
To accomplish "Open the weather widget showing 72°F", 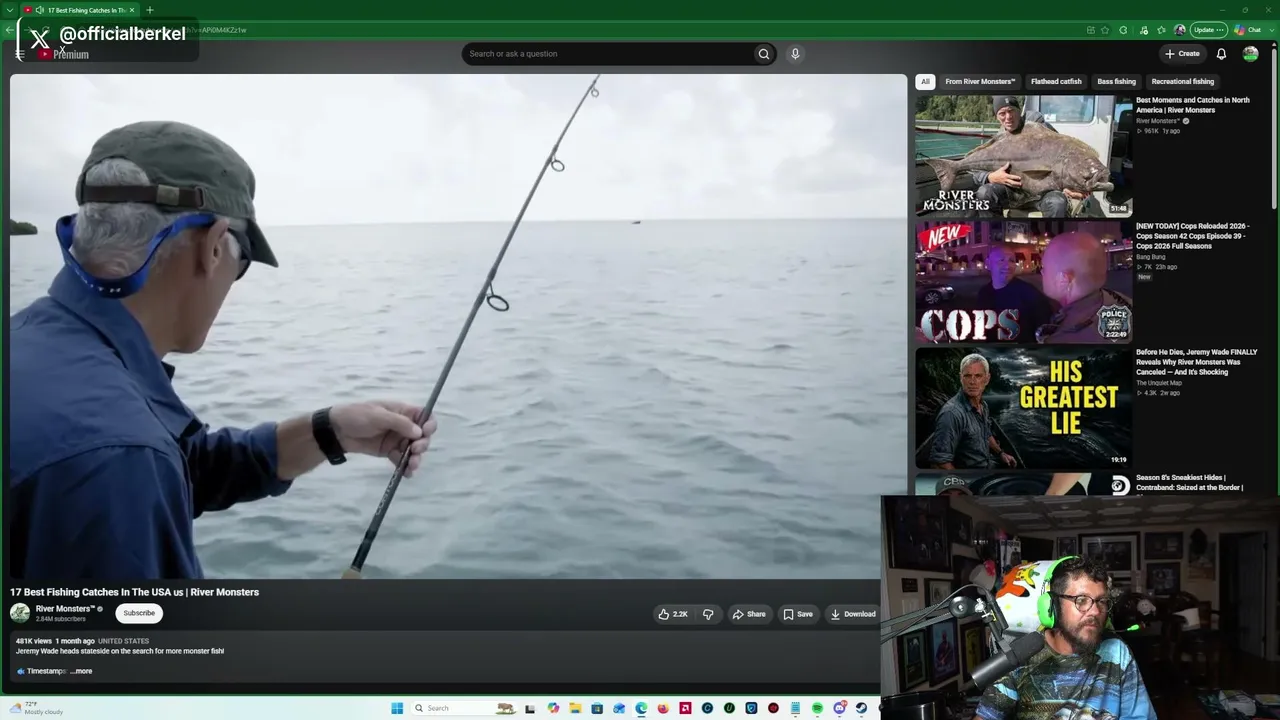I will 35,708.
